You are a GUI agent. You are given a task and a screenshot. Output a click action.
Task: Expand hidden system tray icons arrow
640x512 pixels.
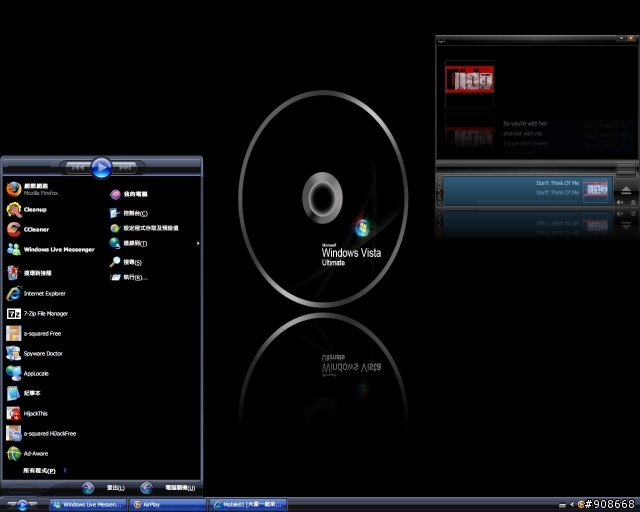click(572, 505)
